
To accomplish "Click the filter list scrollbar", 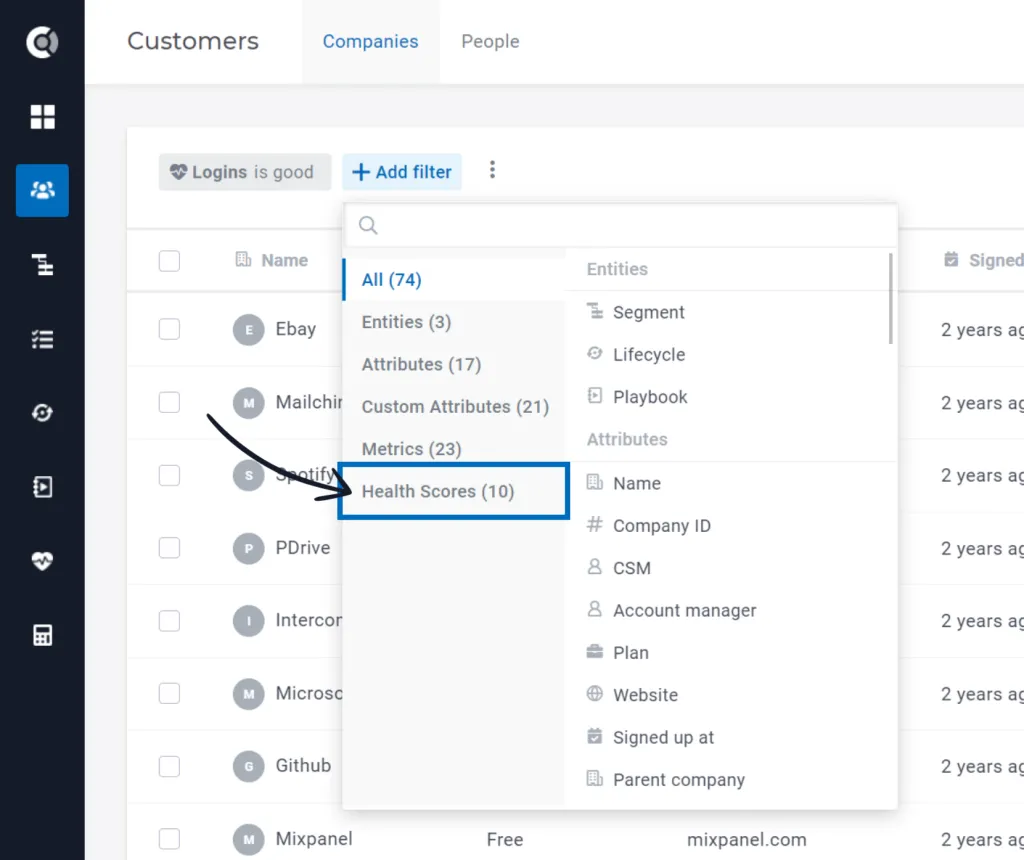I will [890, 298].
